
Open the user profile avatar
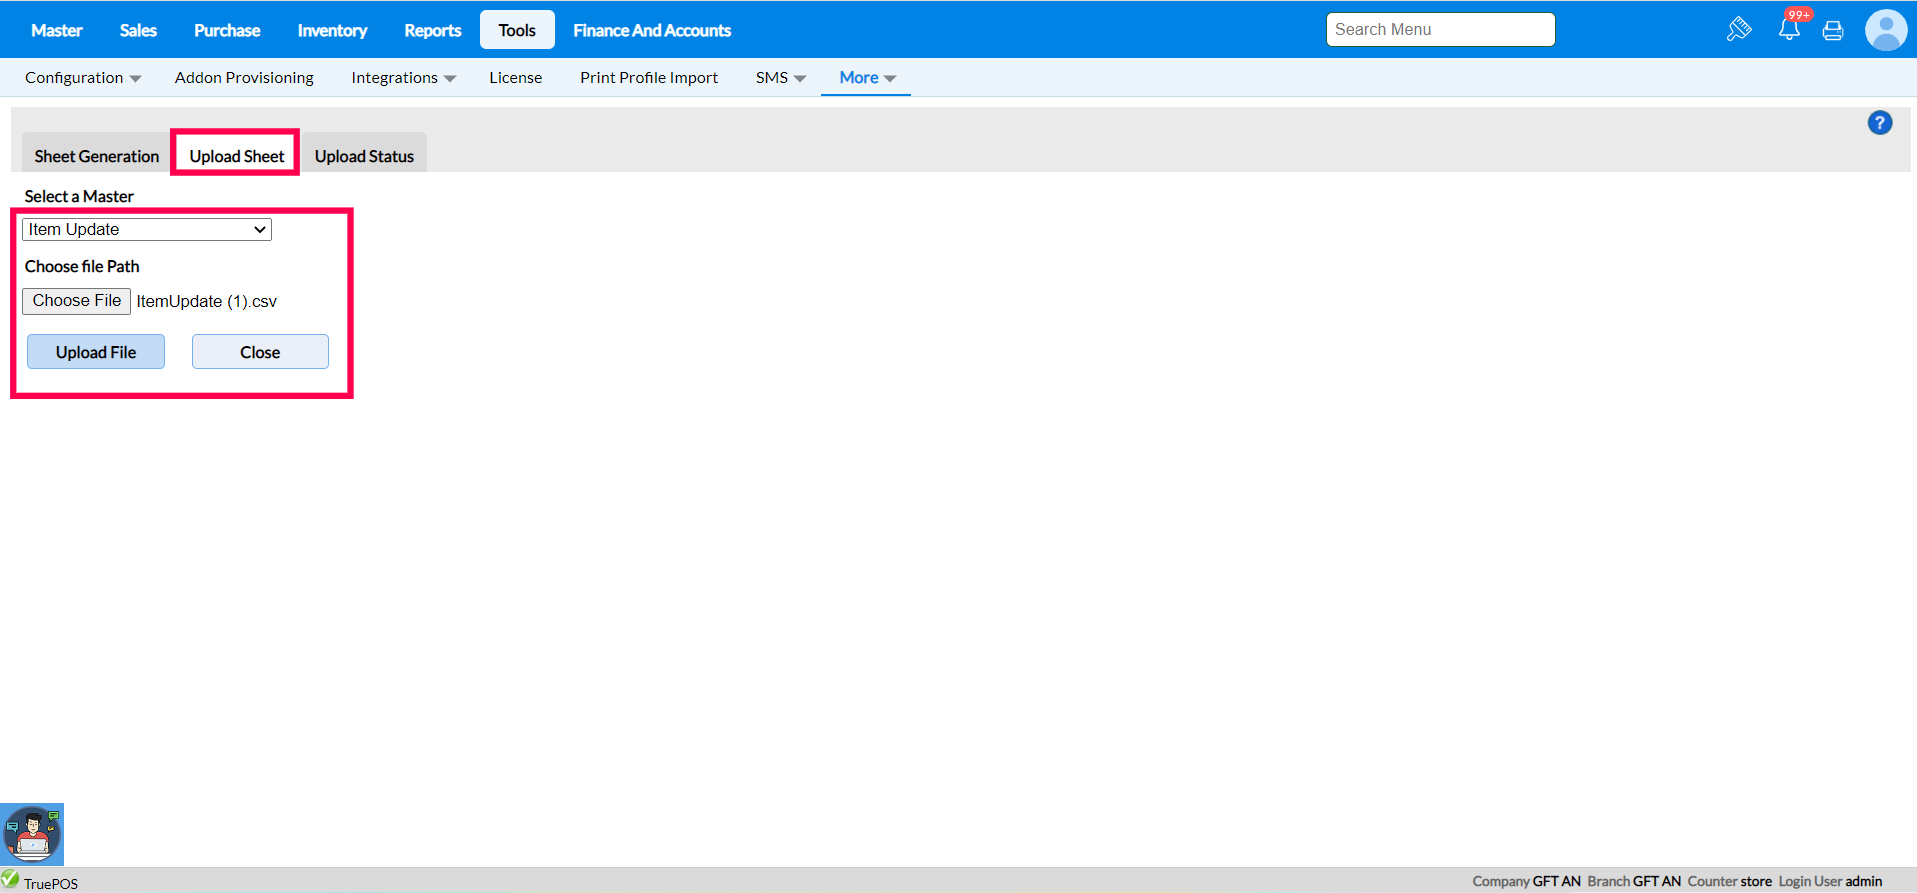point(1886,30)
